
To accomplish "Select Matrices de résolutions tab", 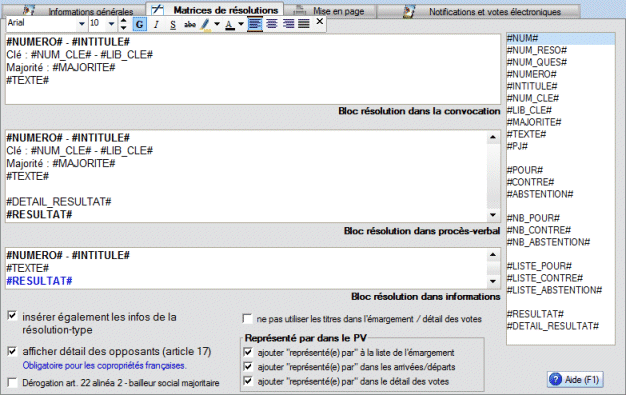I will click(215, 10).
